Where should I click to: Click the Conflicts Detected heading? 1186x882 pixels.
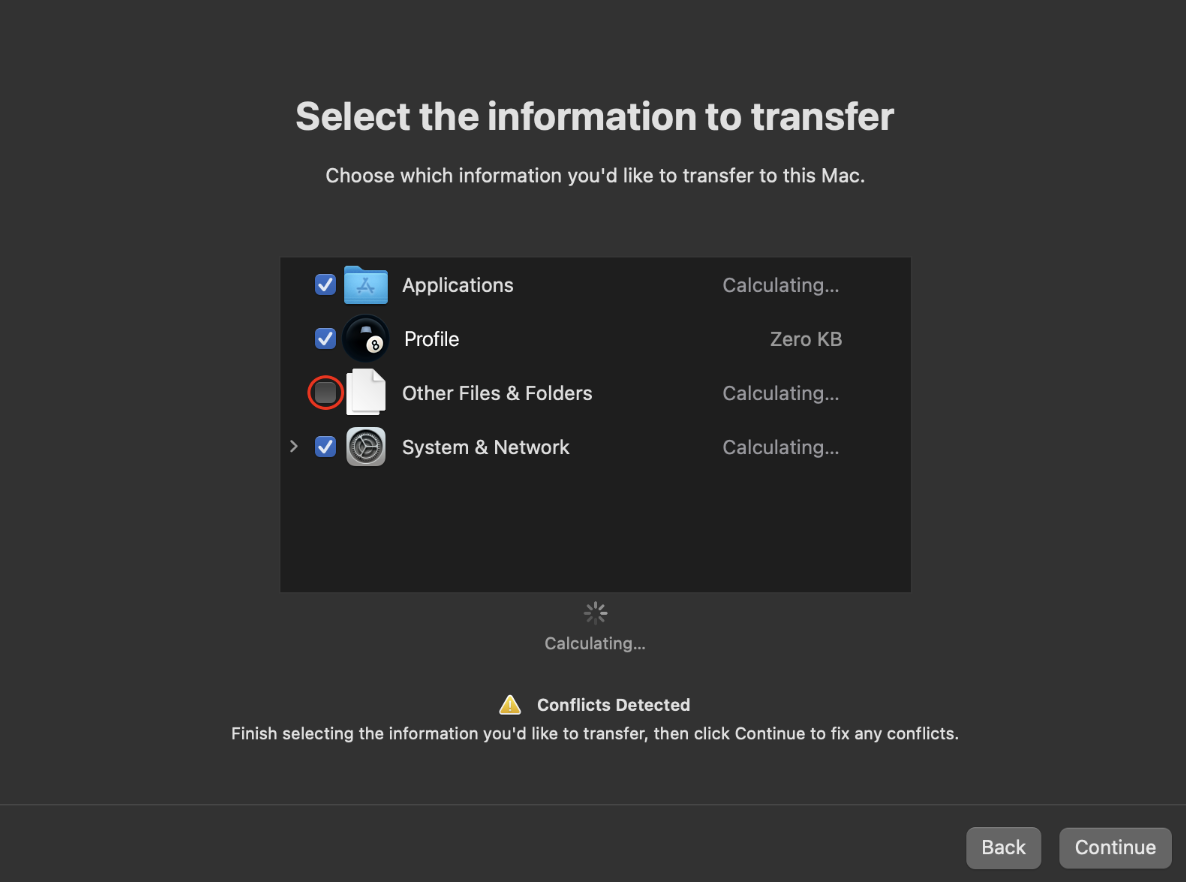point(613,705)
